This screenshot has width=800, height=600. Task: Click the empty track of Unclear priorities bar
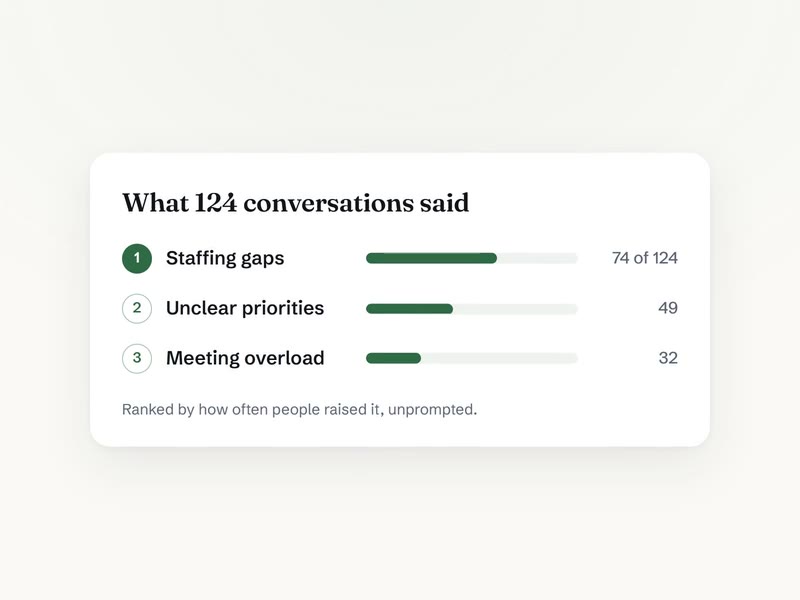click(x=515, y=308)
